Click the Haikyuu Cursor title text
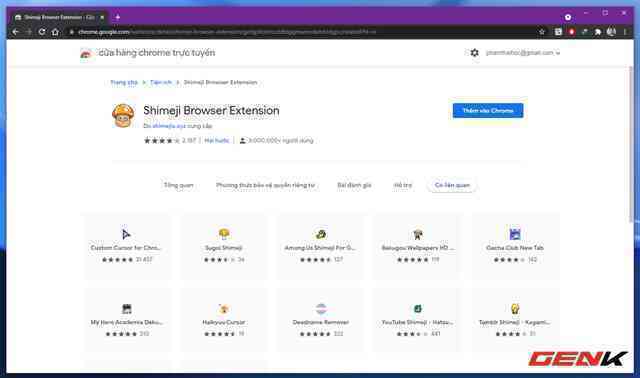640x378 pixels. (224, 322)
